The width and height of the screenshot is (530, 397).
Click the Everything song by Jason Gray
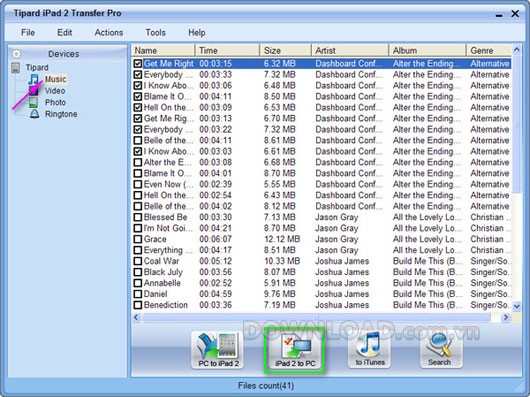pyautogui.click(x=168, y=250)
